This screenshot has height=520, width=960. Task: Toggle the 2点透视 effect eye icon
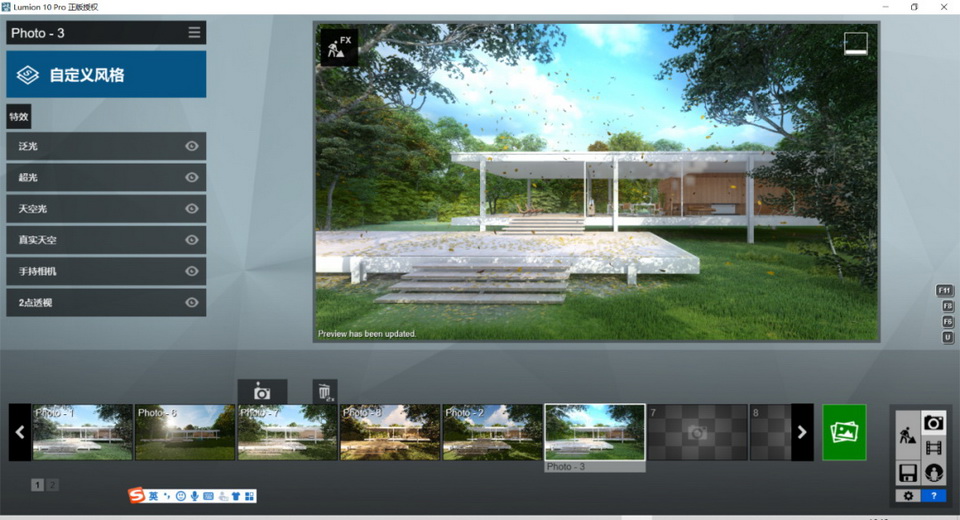192,302
